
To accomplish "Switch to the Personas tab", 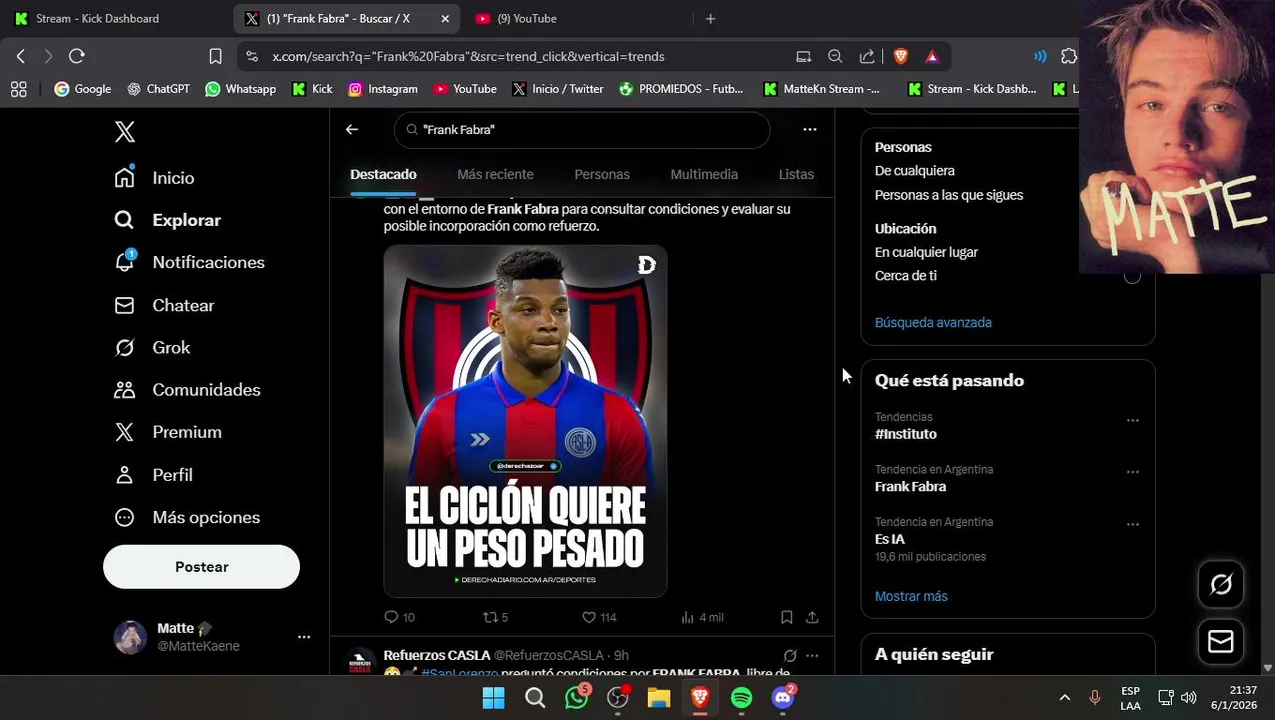I will click(602, 174).
